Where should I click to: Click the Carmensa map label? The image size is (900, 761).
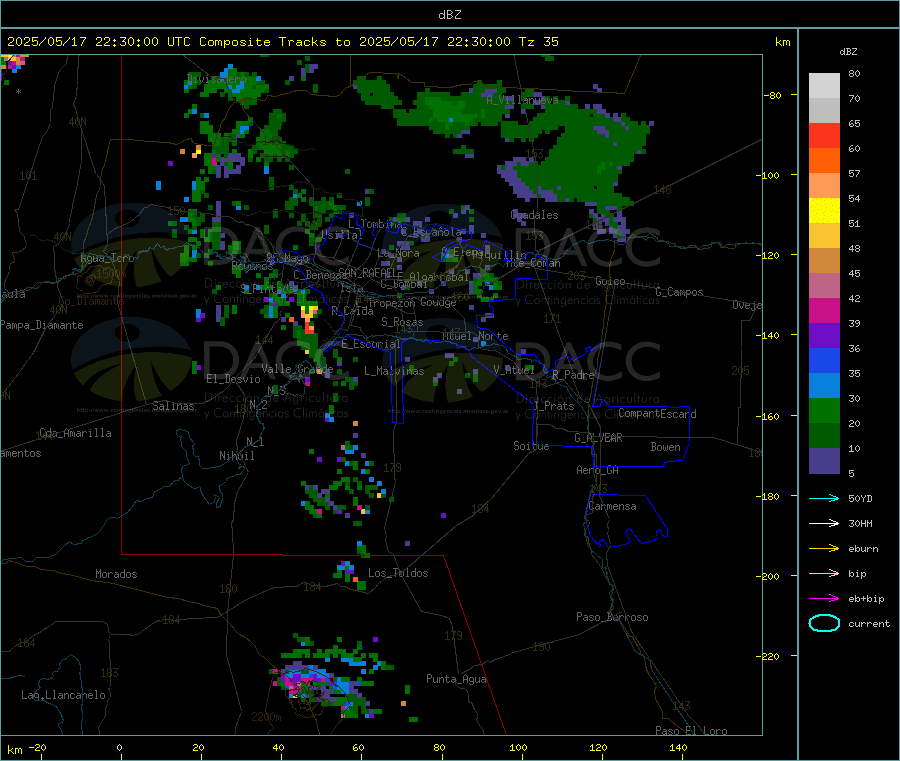click(612, 506)
